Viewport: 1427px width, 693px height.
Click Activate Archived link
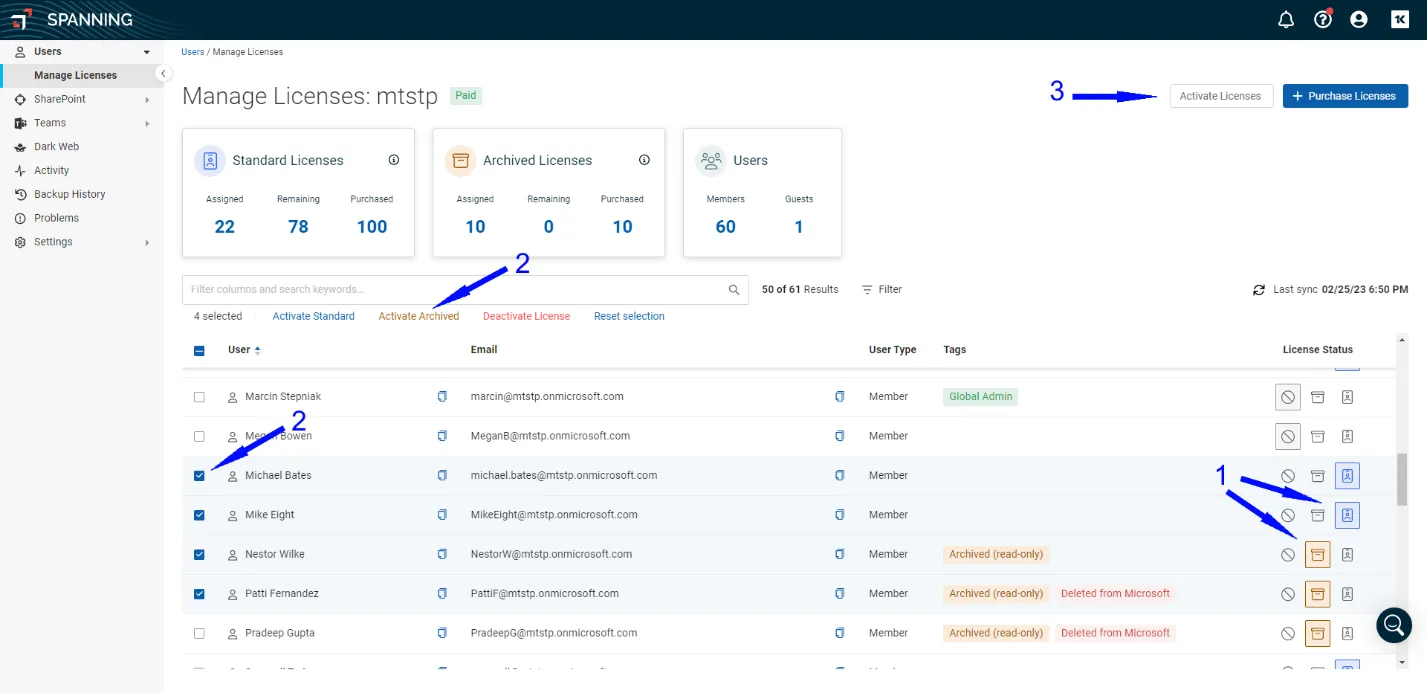418,316
